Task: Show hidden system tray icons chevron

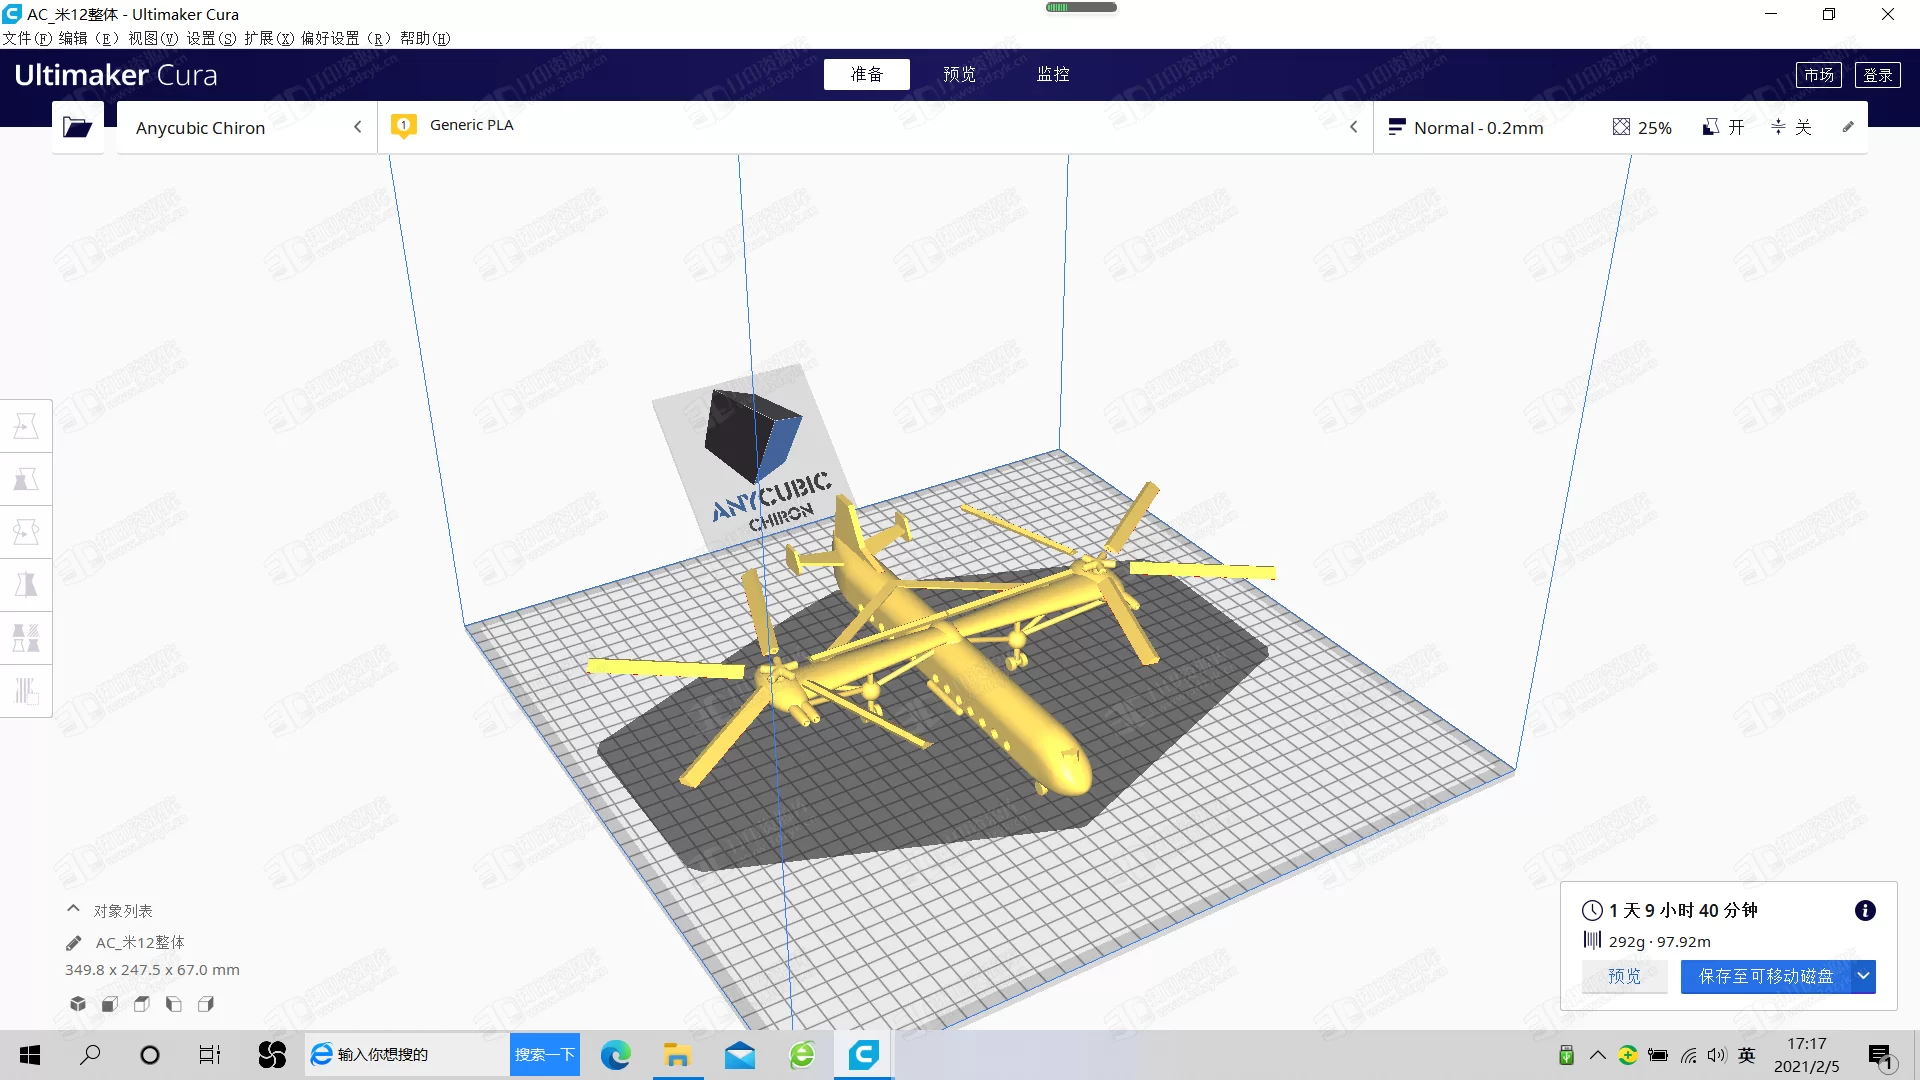Action: pyautogui.click(x=1597, y=1055)
